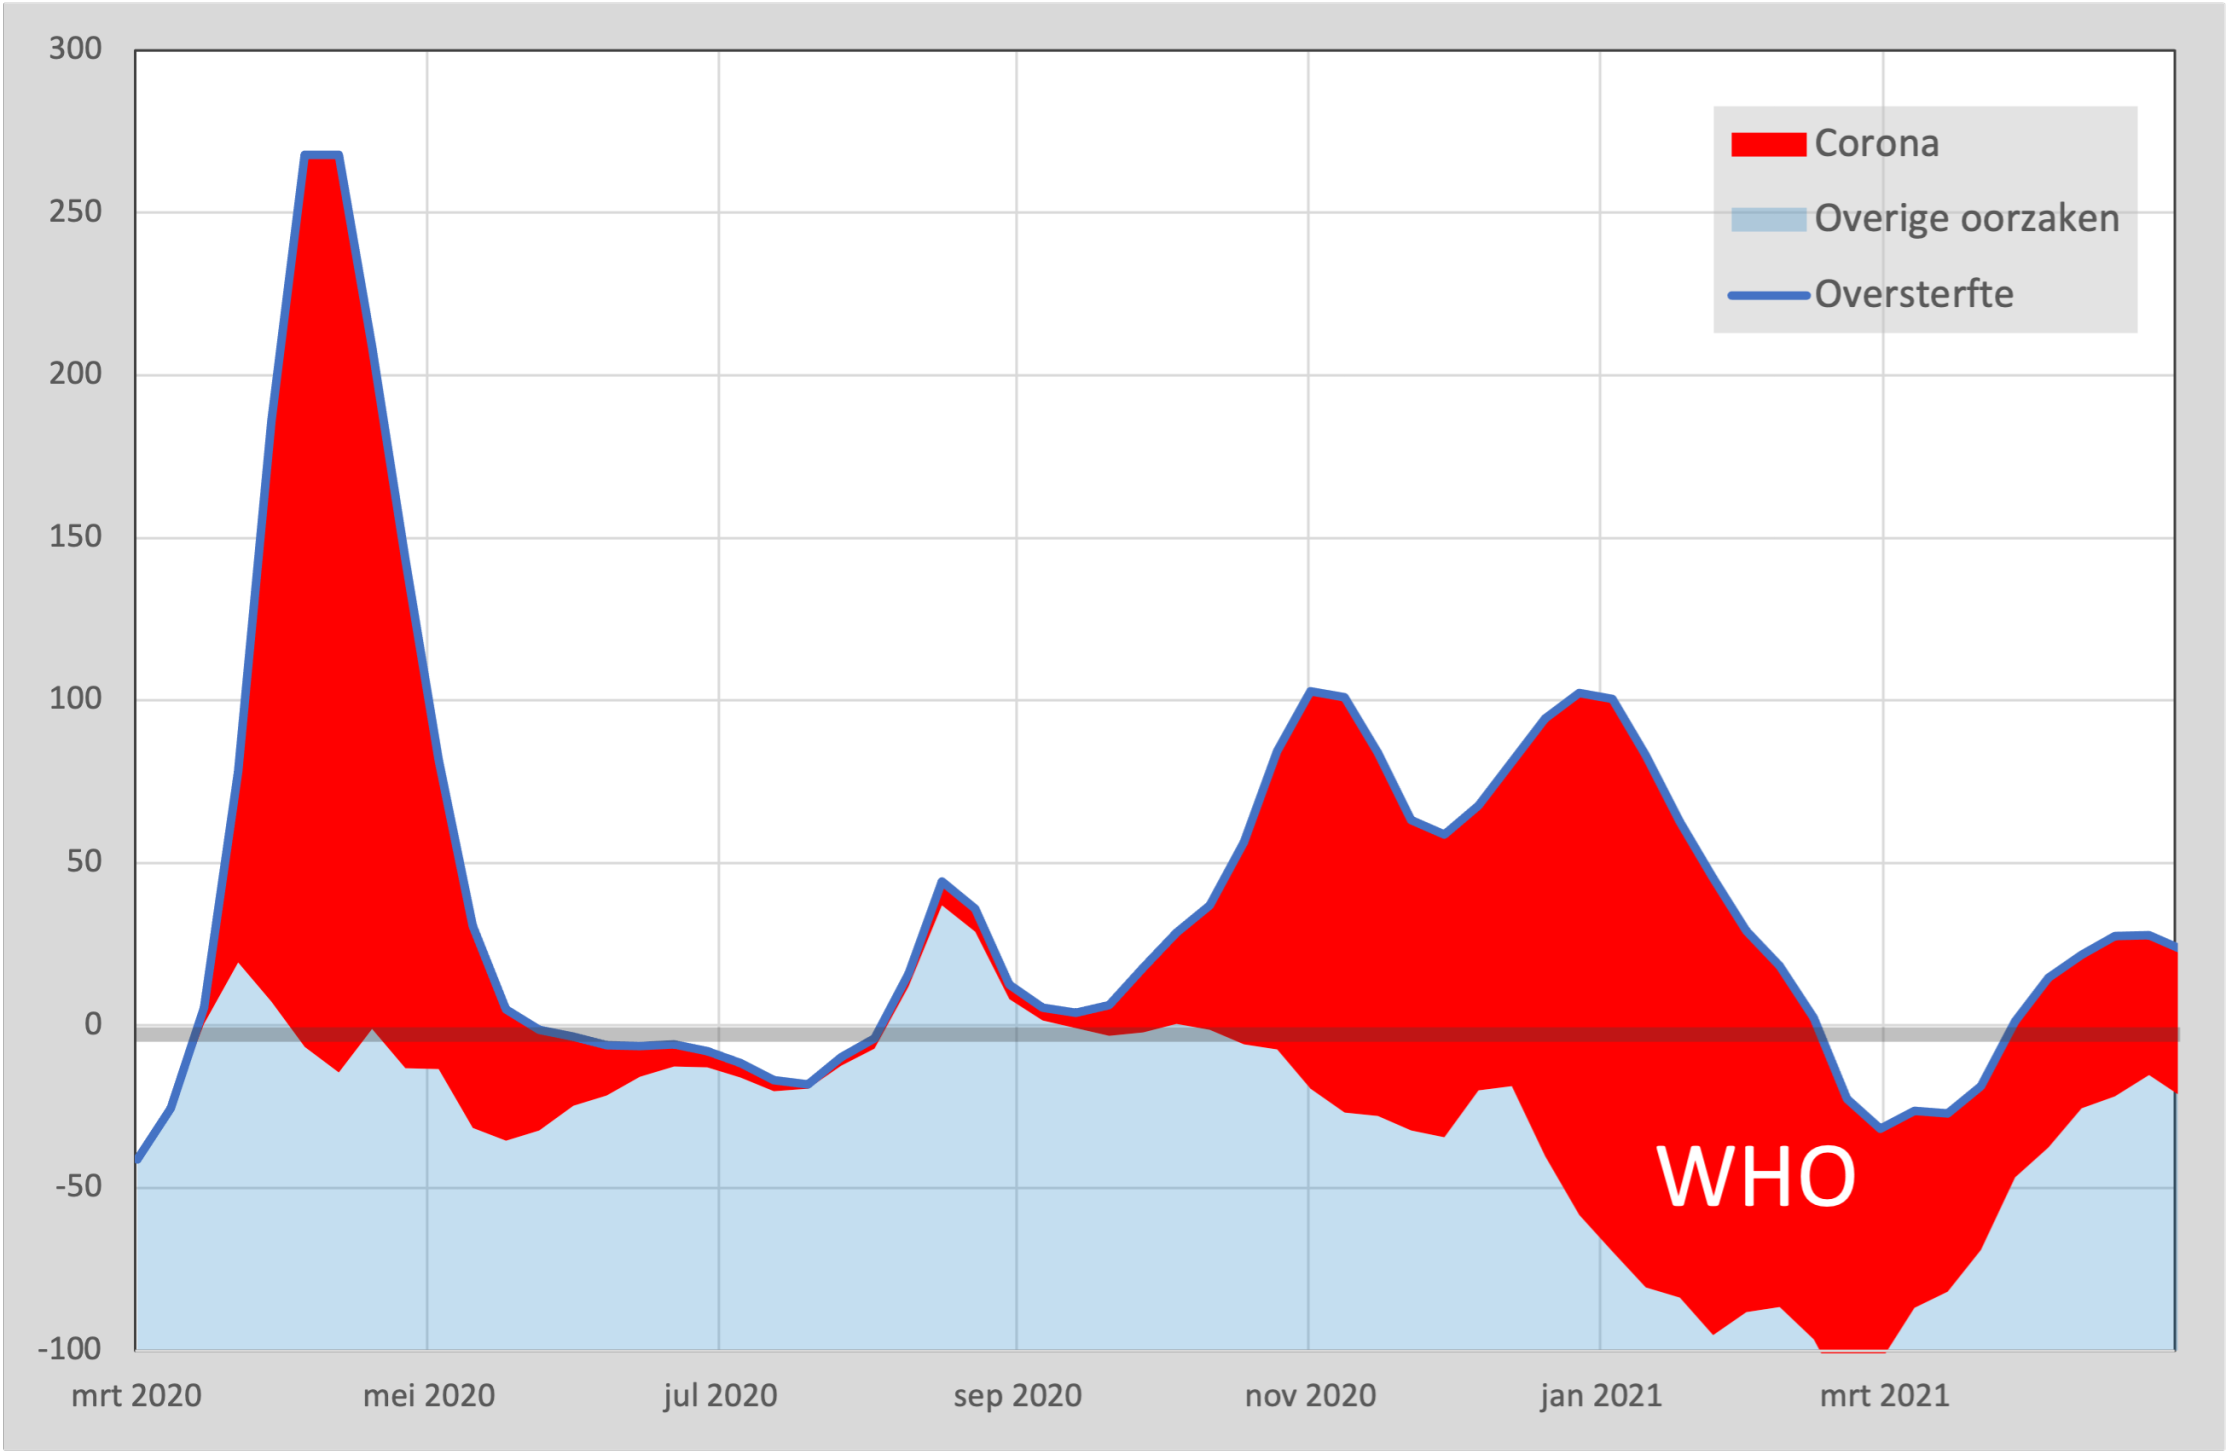Click the jan 2021 axis label
Viewport: 2232px width, 1454px height.
point(1600,1395)
